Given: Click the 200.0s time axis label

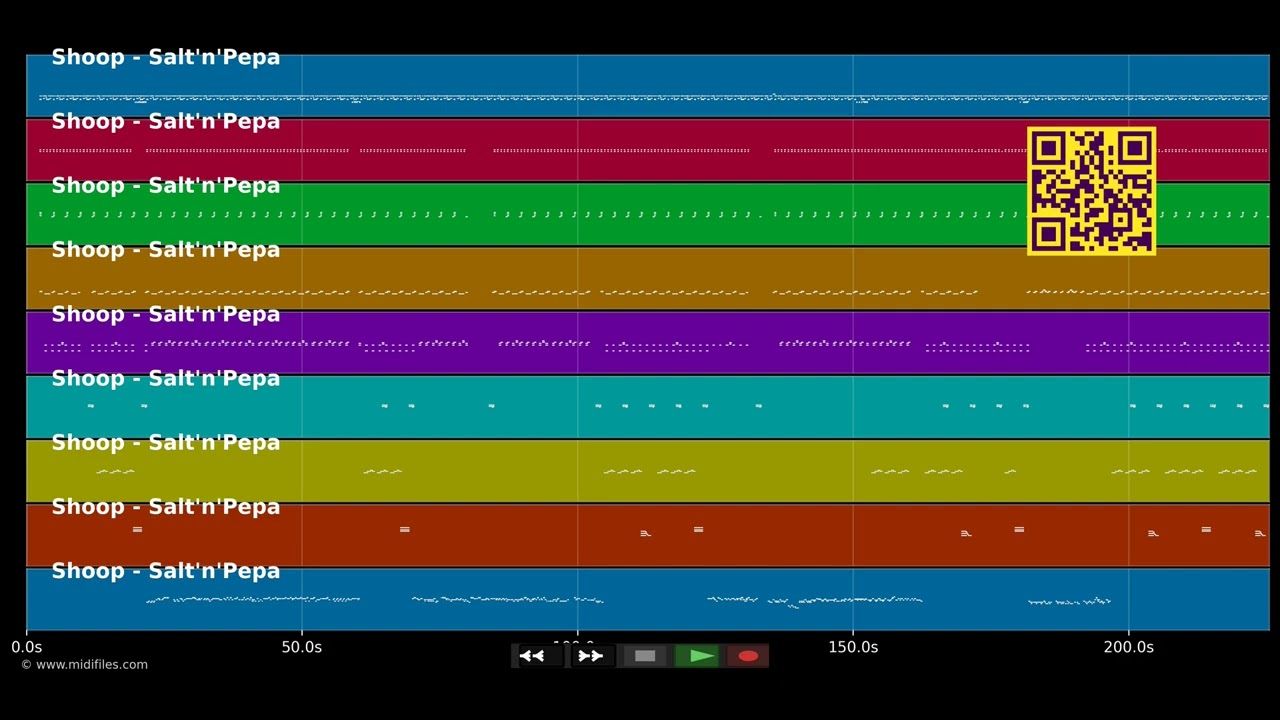Looking at the screenshot, I should pyautogui.click(x=1129, y=647).
